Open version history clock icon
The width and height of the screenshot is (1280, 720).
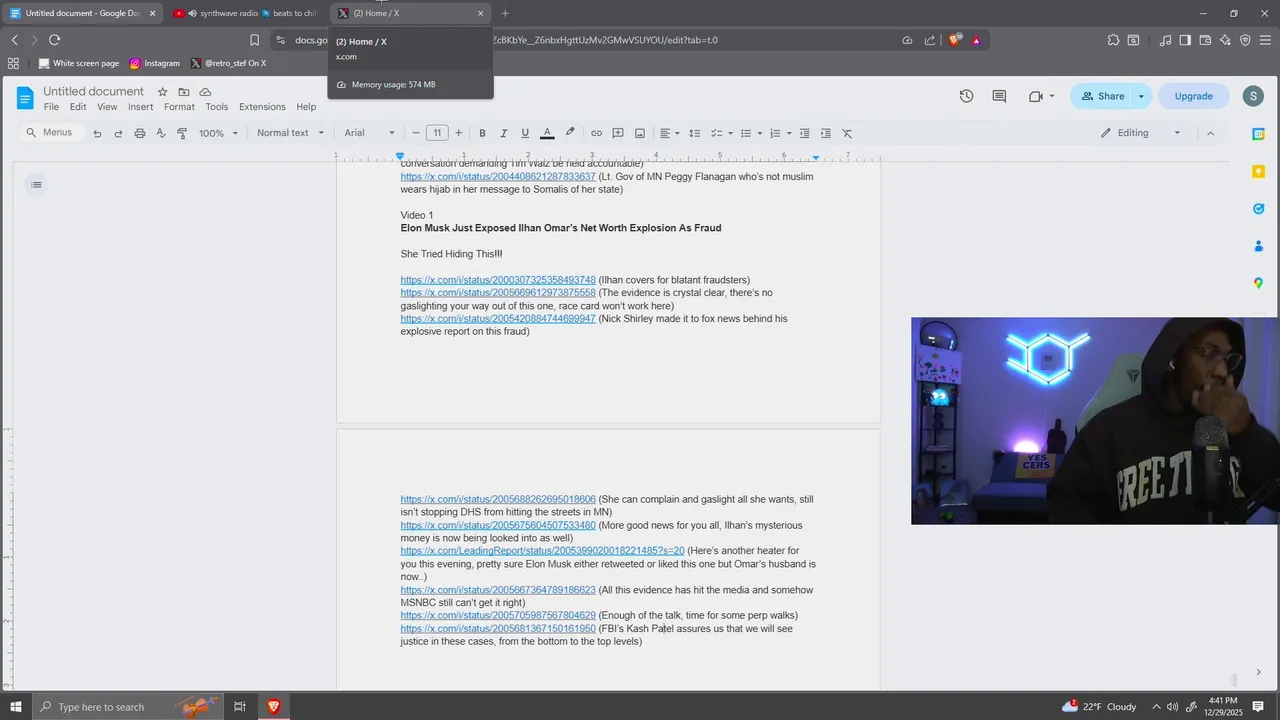(966, 96)
